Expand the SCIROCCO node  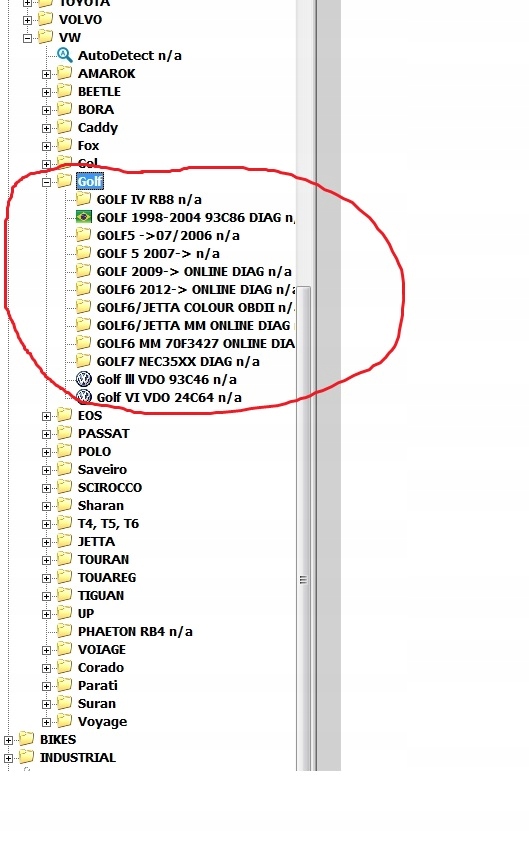[46, 488]
